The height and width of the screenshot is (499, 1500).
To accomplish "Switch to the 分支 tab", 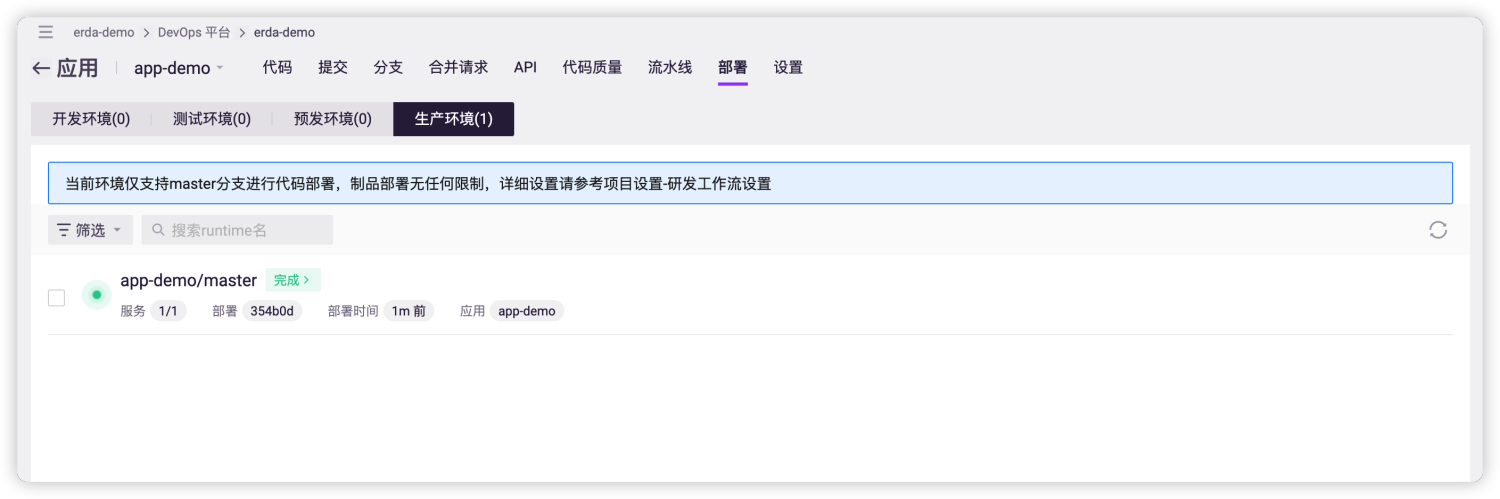I will pyautogui.click(x=388, y=67).
